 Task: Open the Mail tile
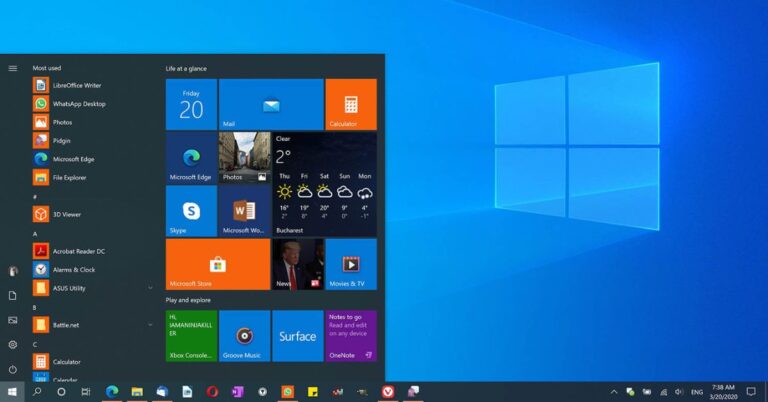270,104
